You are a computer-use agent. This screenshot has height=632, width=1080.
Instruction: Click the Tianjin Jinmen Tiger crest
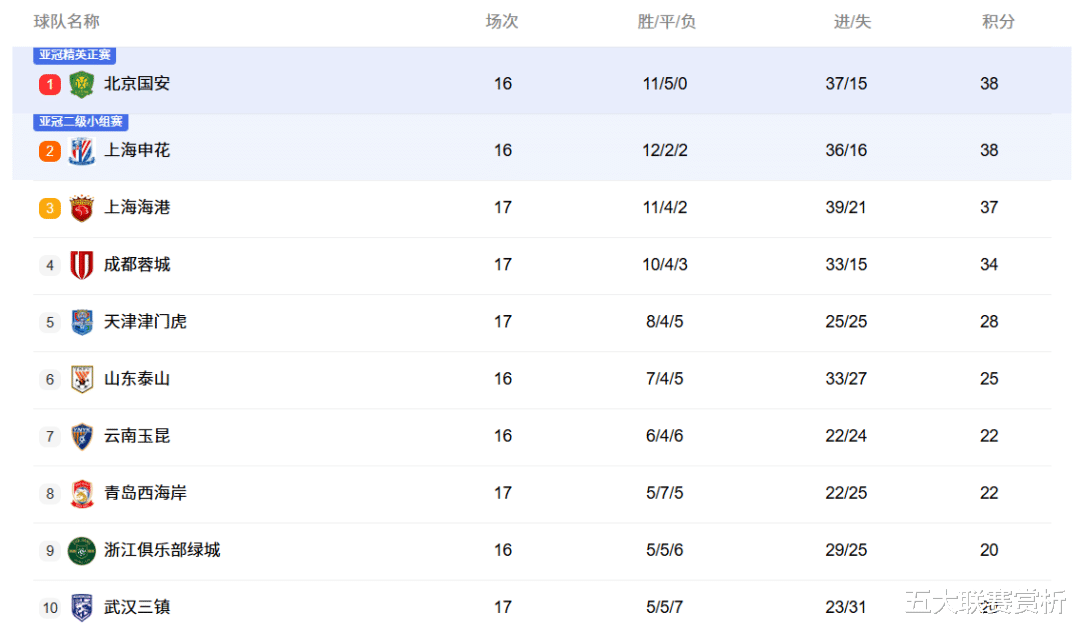tap(81, 322)
